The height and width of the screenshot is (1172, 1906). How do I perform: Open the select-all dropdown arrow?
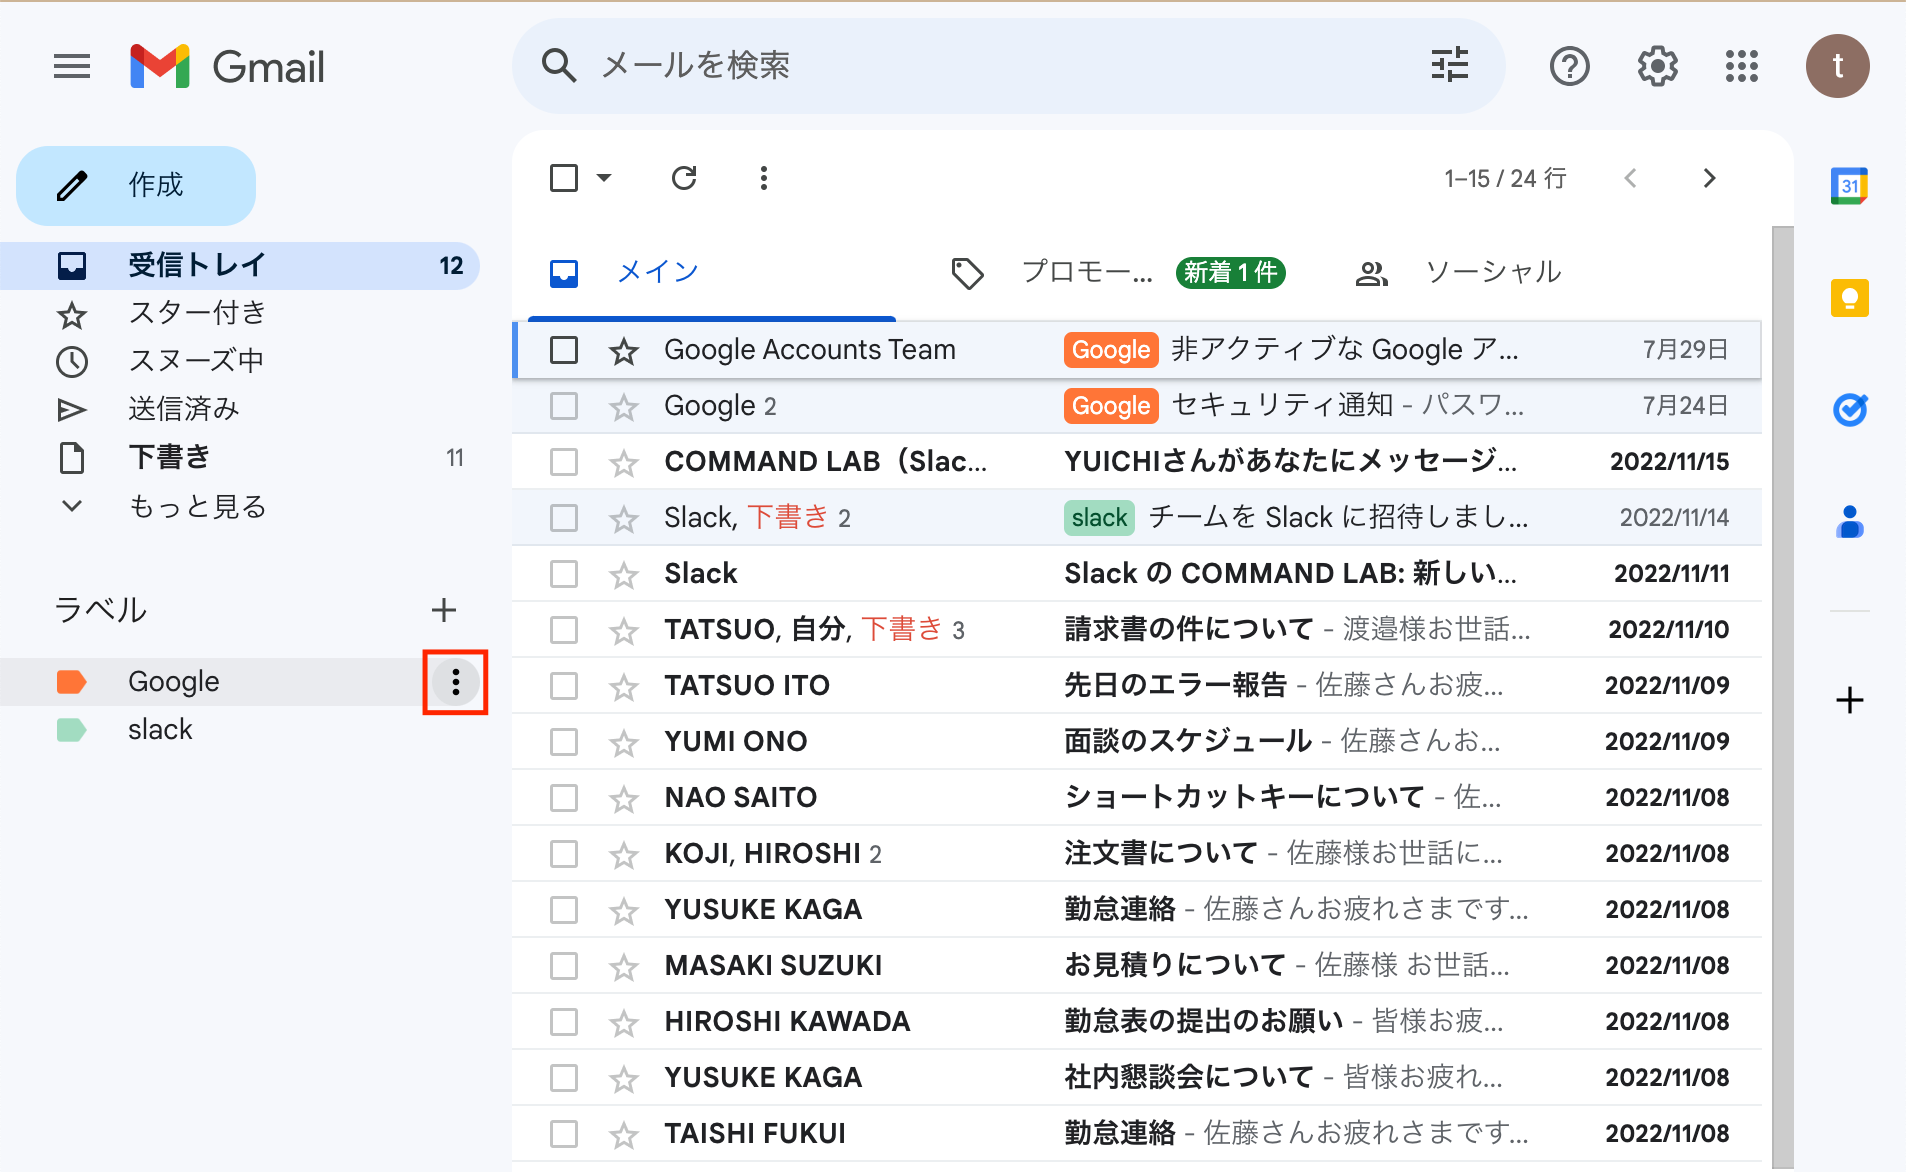click(x=604, y=178)
